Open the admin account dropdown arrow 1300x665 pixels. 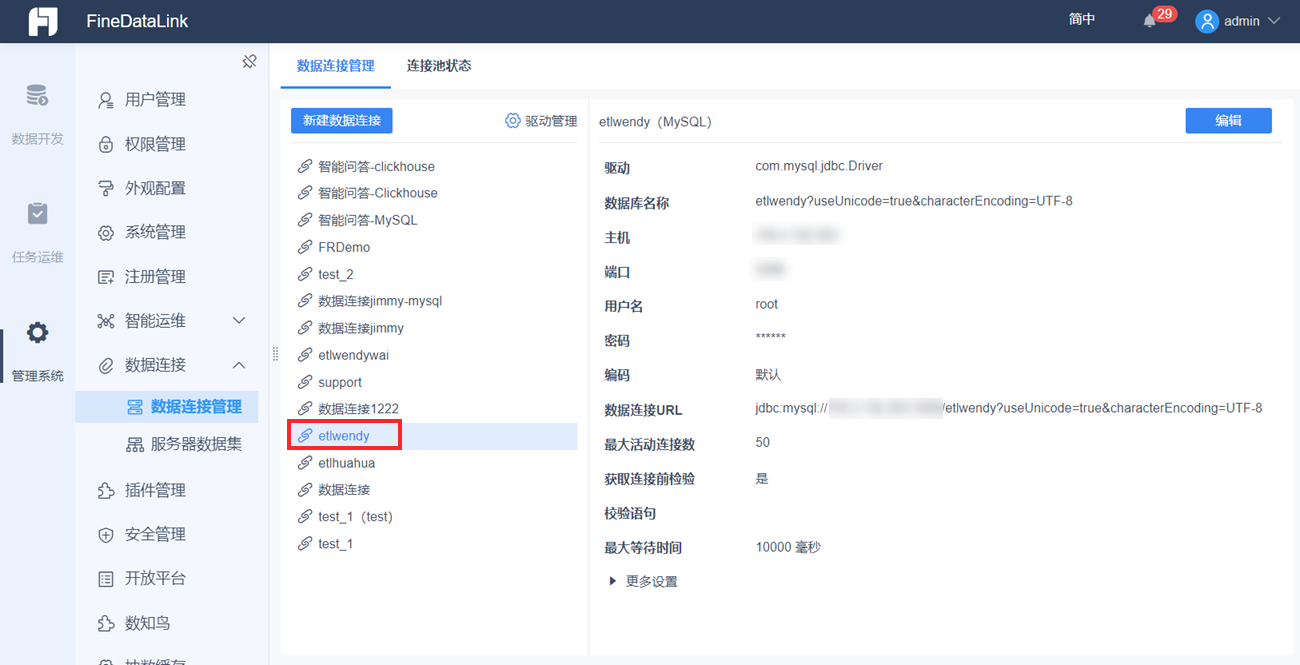click(1273, 21)
